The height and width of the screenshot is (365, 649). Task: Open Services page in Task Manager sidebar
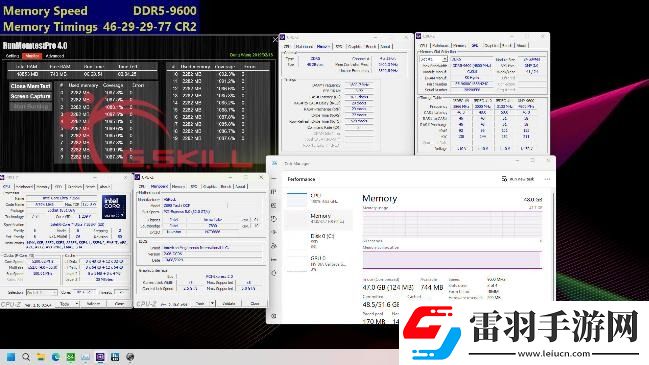click(x=274, y=273)
